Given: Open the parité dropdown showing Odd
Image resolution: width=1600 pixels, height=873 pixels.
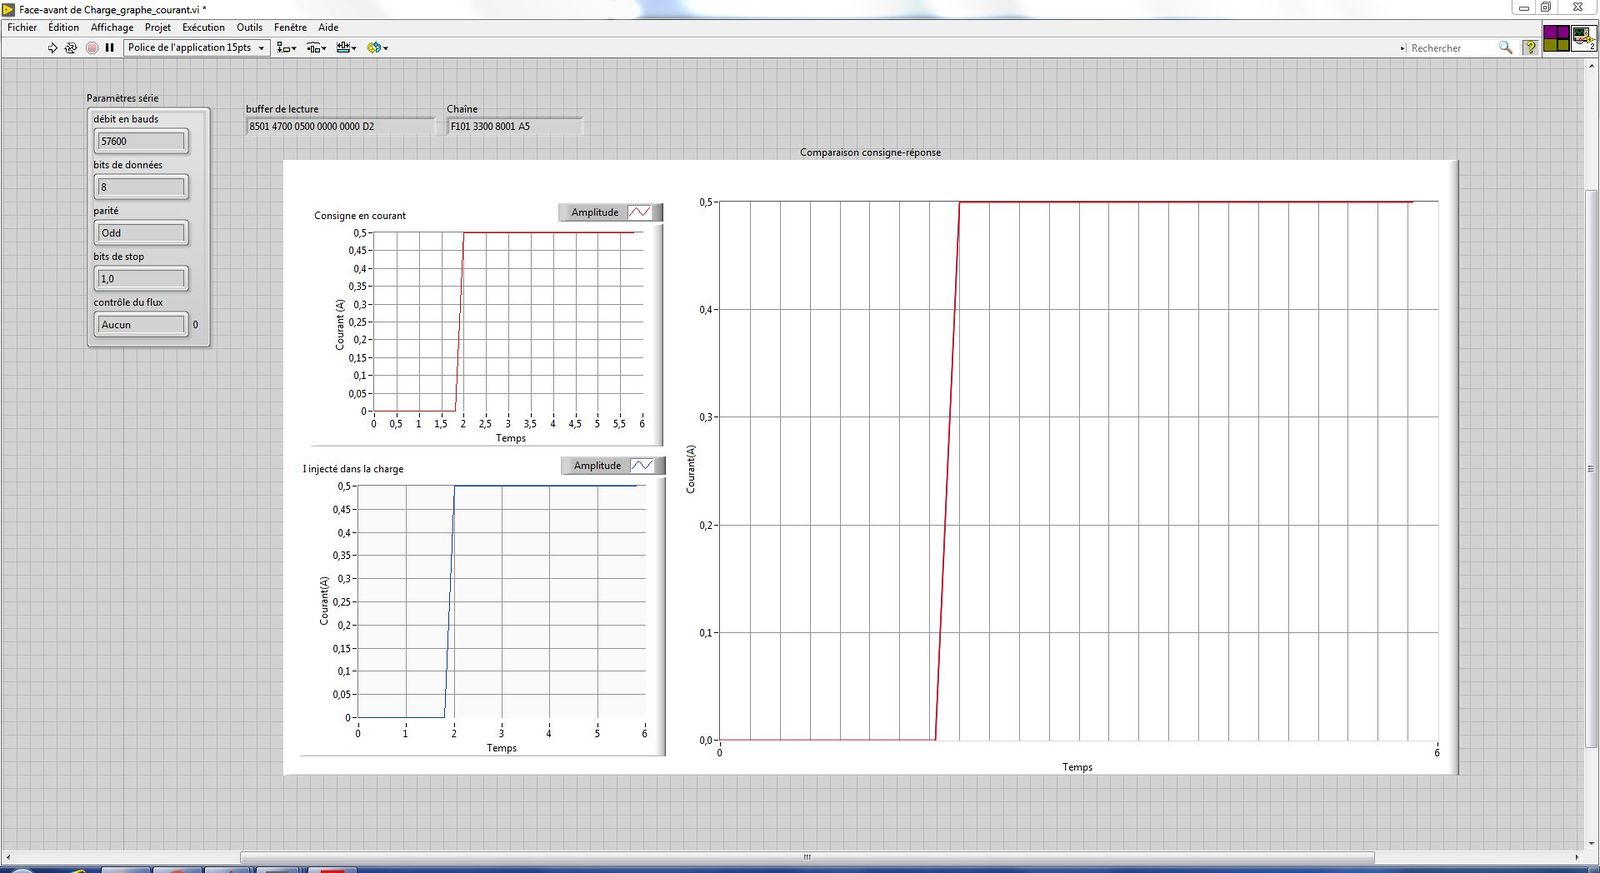Looking at the screenshot, I should tap(141, 233).
